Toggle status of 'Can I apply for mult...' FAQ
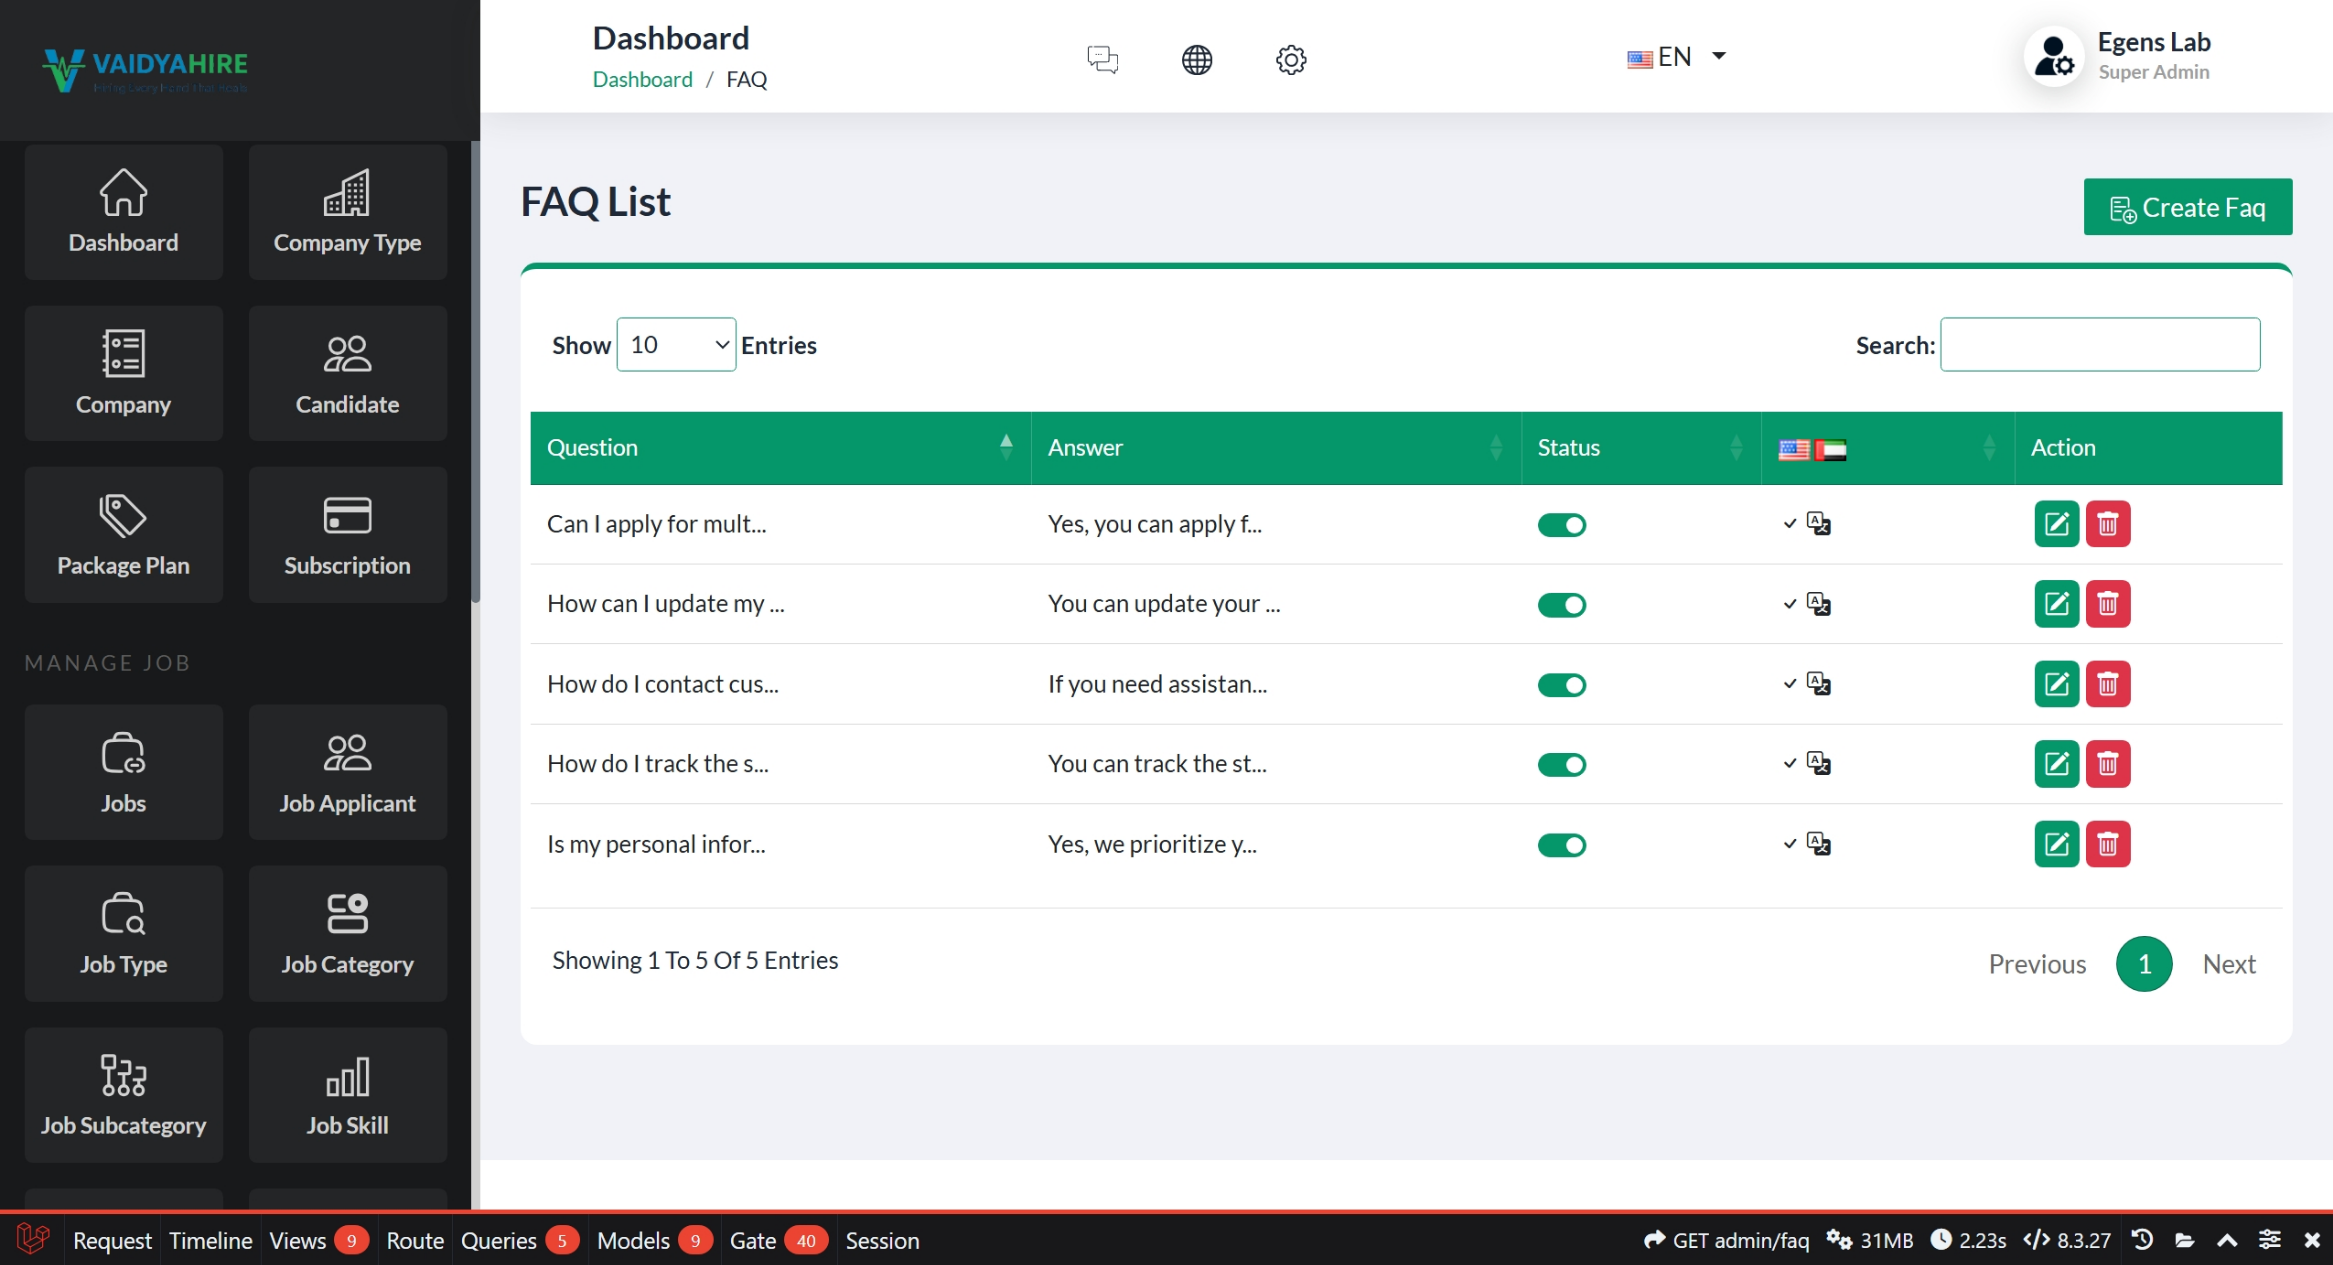 1561,525
